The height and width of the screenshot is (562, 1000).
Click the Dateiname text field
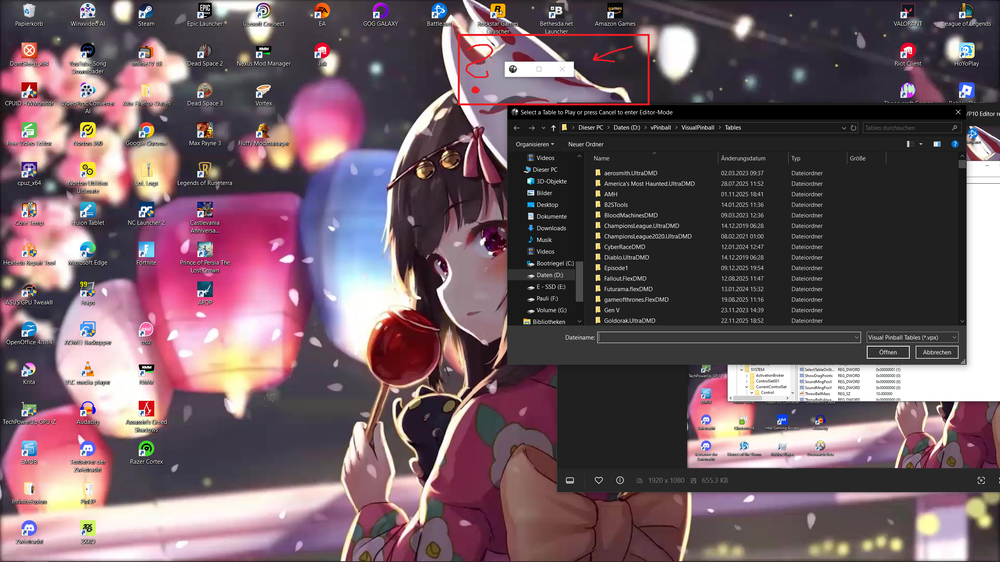[x=728, y=337]
